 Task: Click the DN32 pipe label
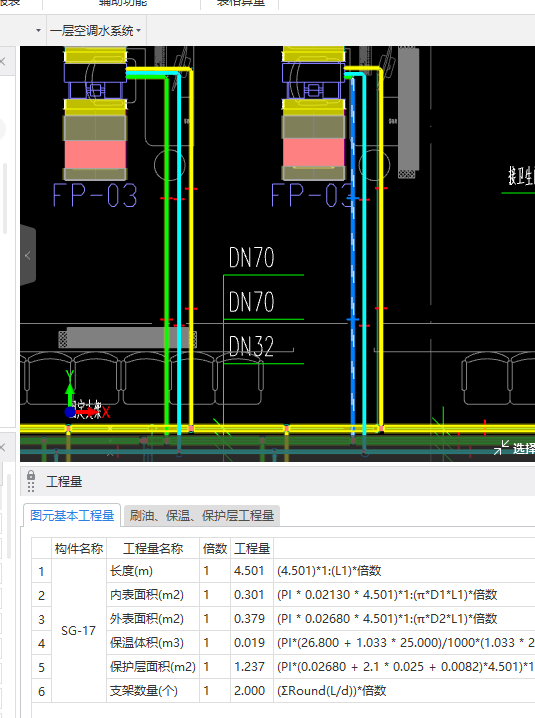pyautogui.click(x=251, y=347)
